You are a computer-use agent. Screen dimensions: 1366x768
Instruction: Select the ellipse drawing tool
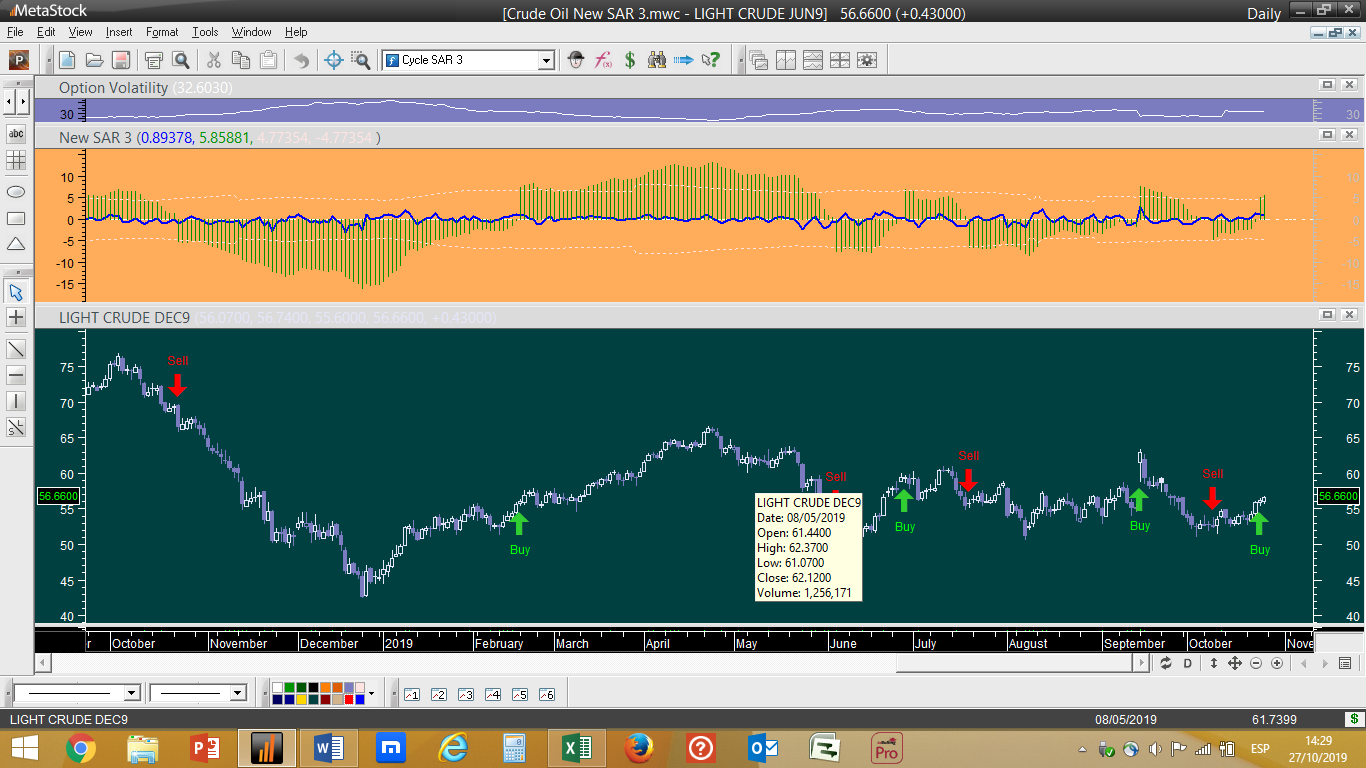point(16,192)
